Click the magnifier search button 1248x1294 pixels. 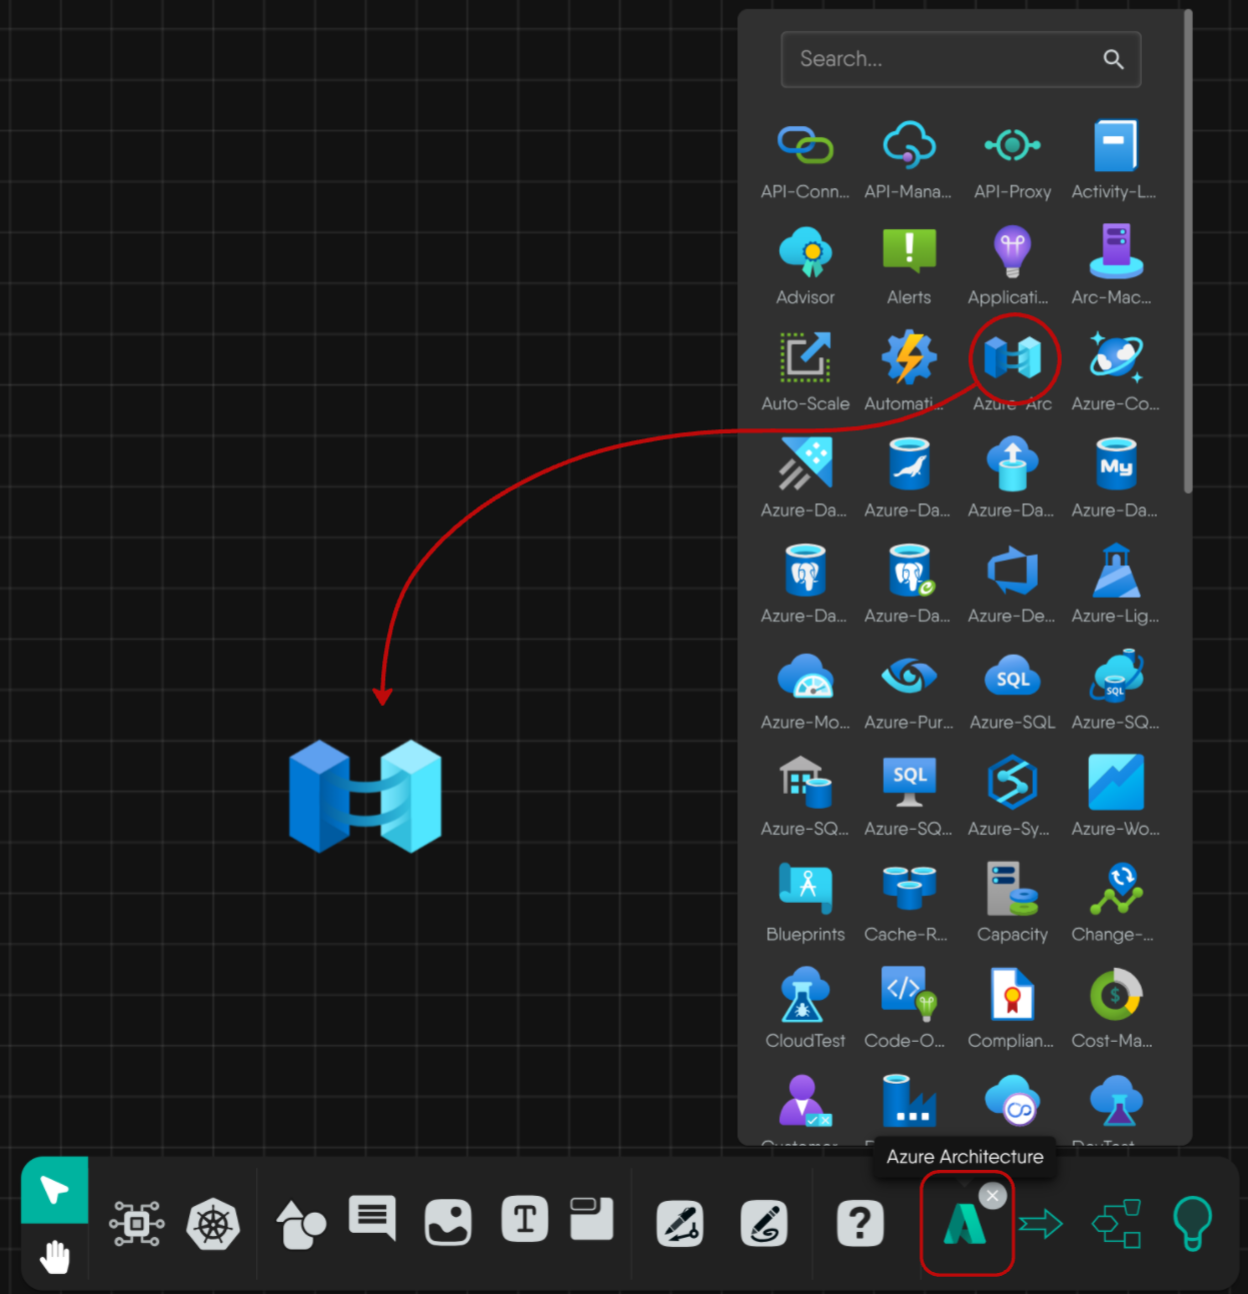[x=1113, y=59]
